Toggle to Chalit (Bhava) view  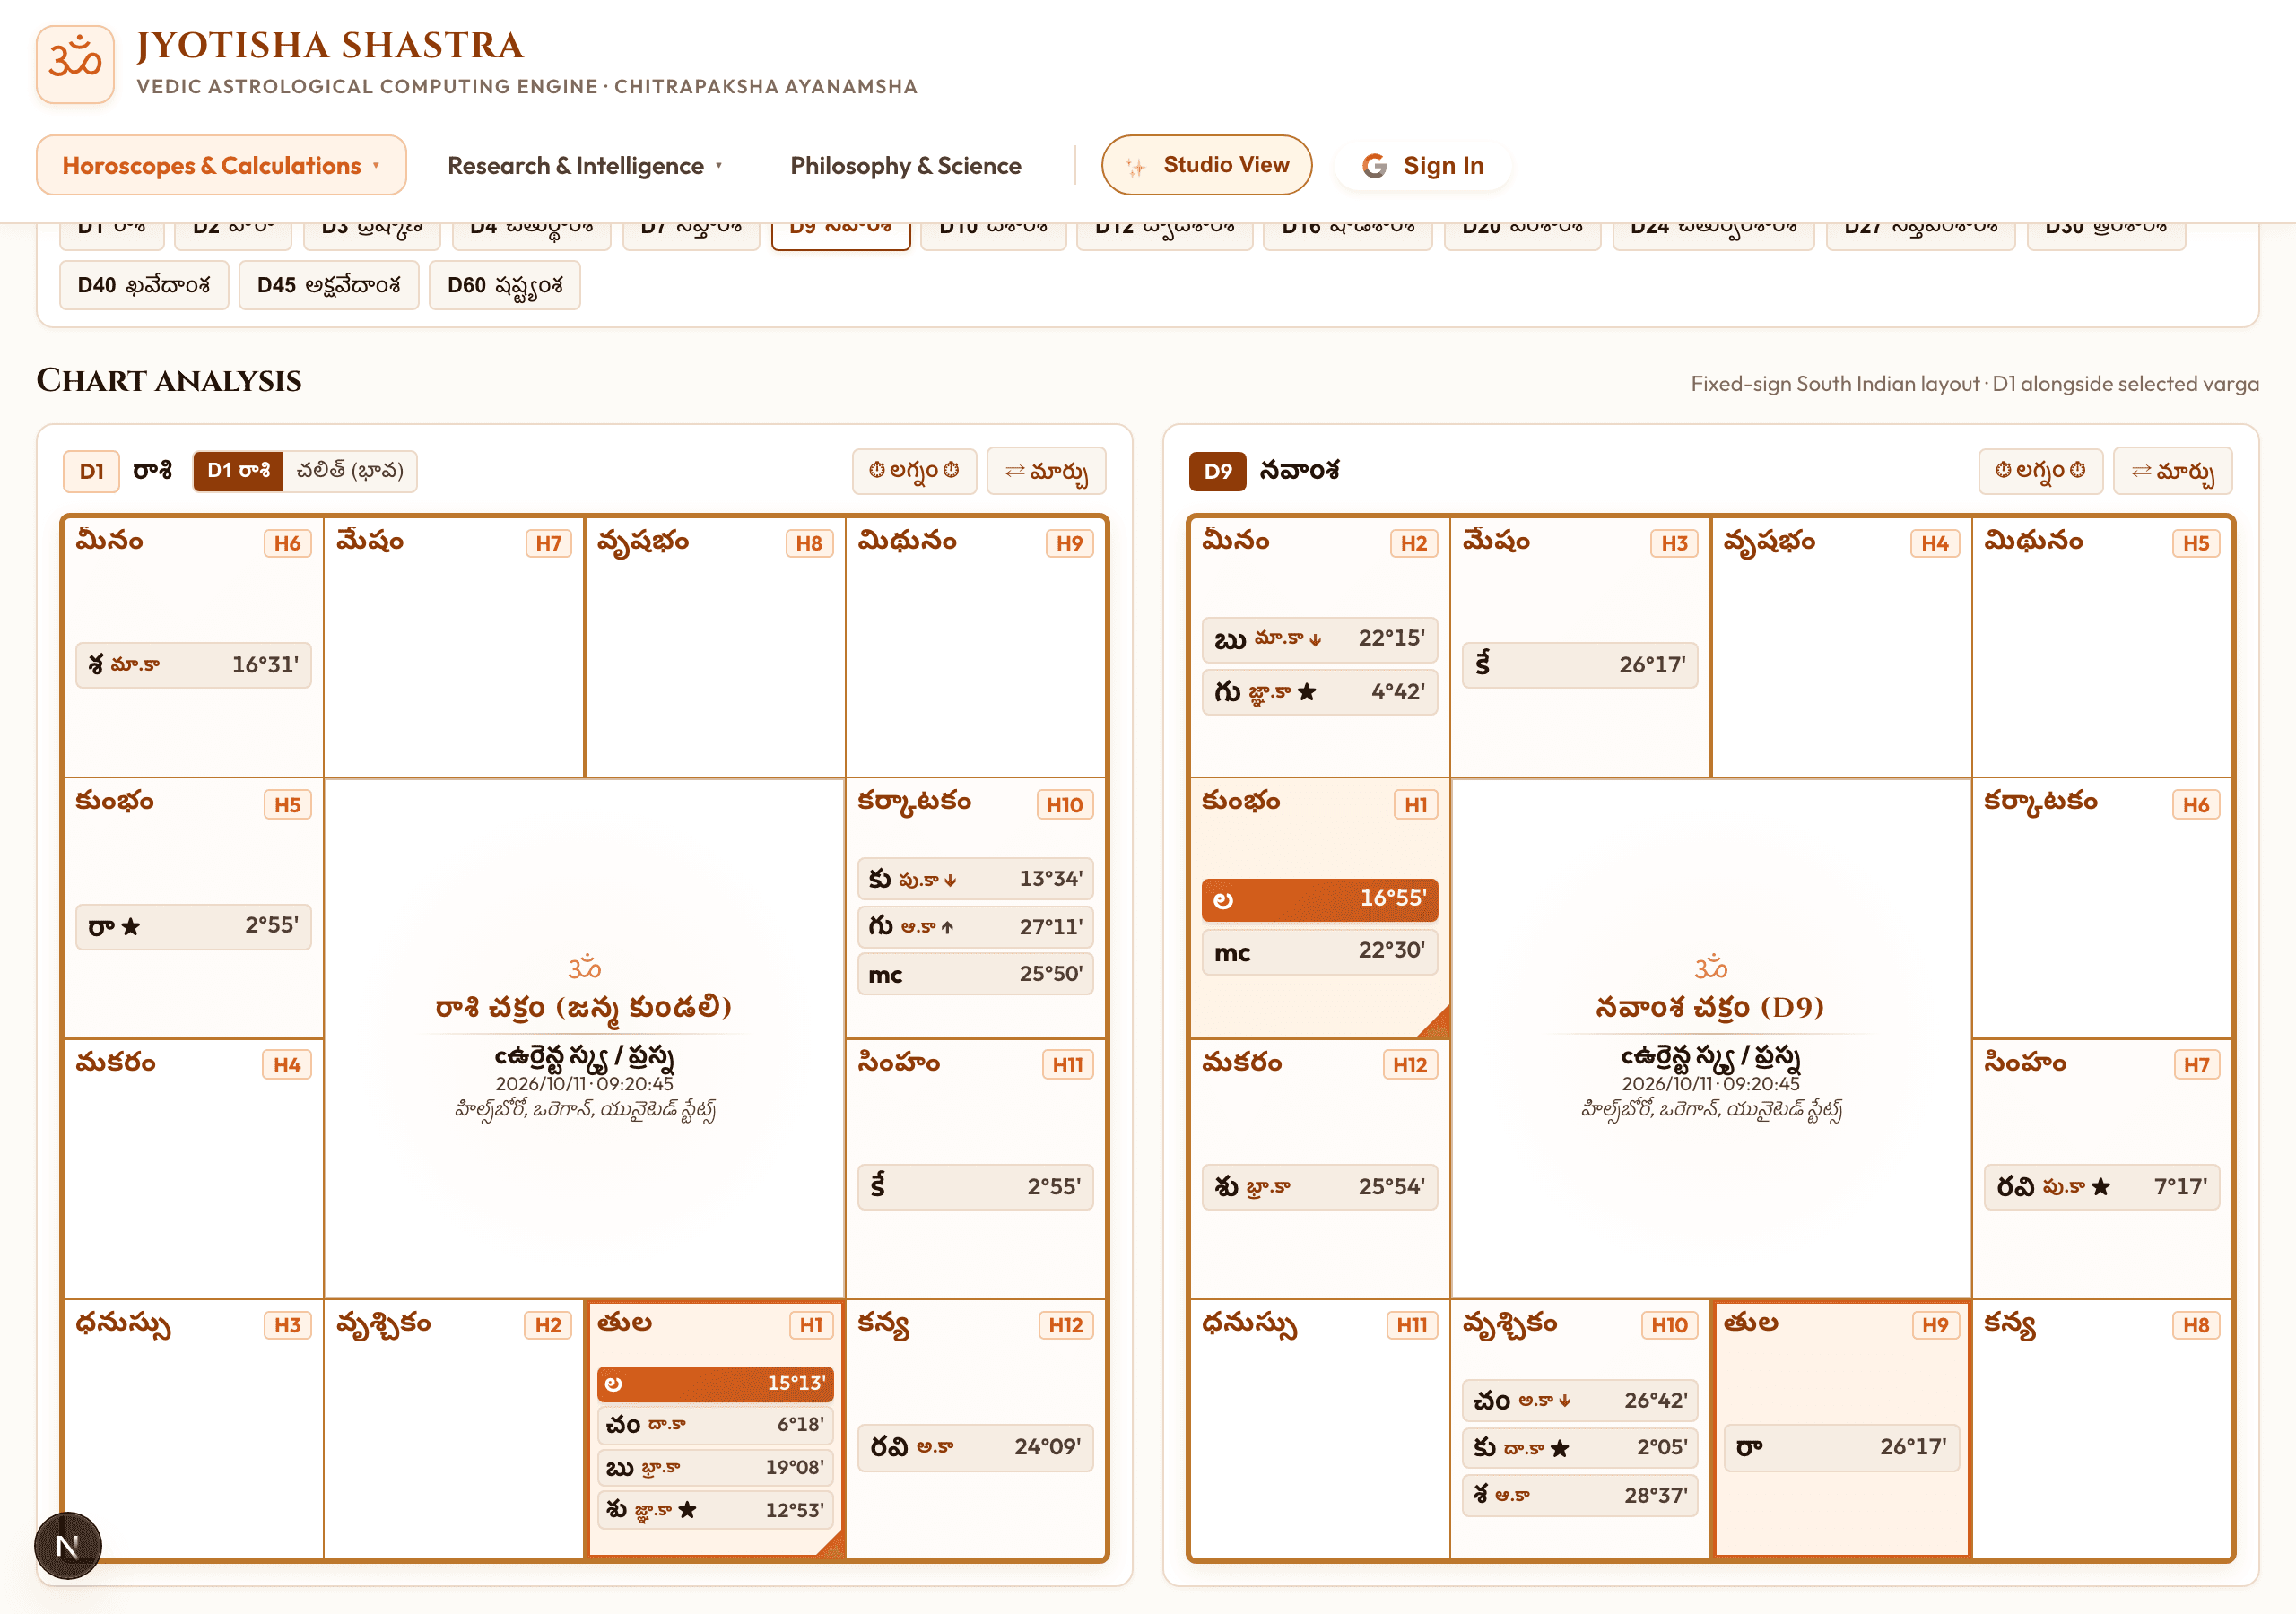(x=350, y=471)
